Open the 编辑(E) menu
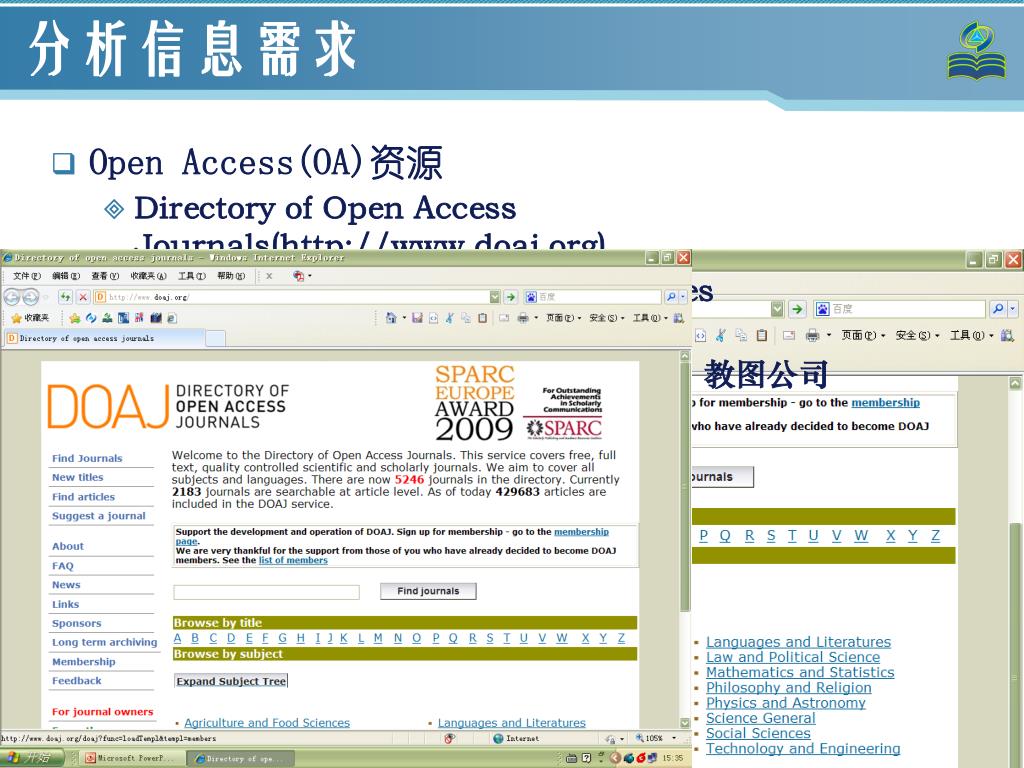This screenshot has height=768, width=1024. 65,276
